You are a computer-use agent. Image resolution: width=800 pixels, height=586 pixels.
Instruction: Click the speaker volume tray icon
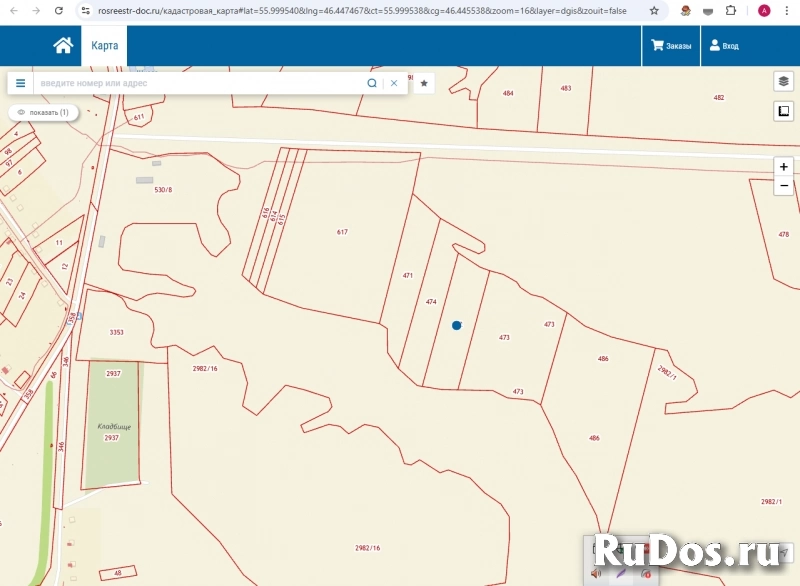596,574
